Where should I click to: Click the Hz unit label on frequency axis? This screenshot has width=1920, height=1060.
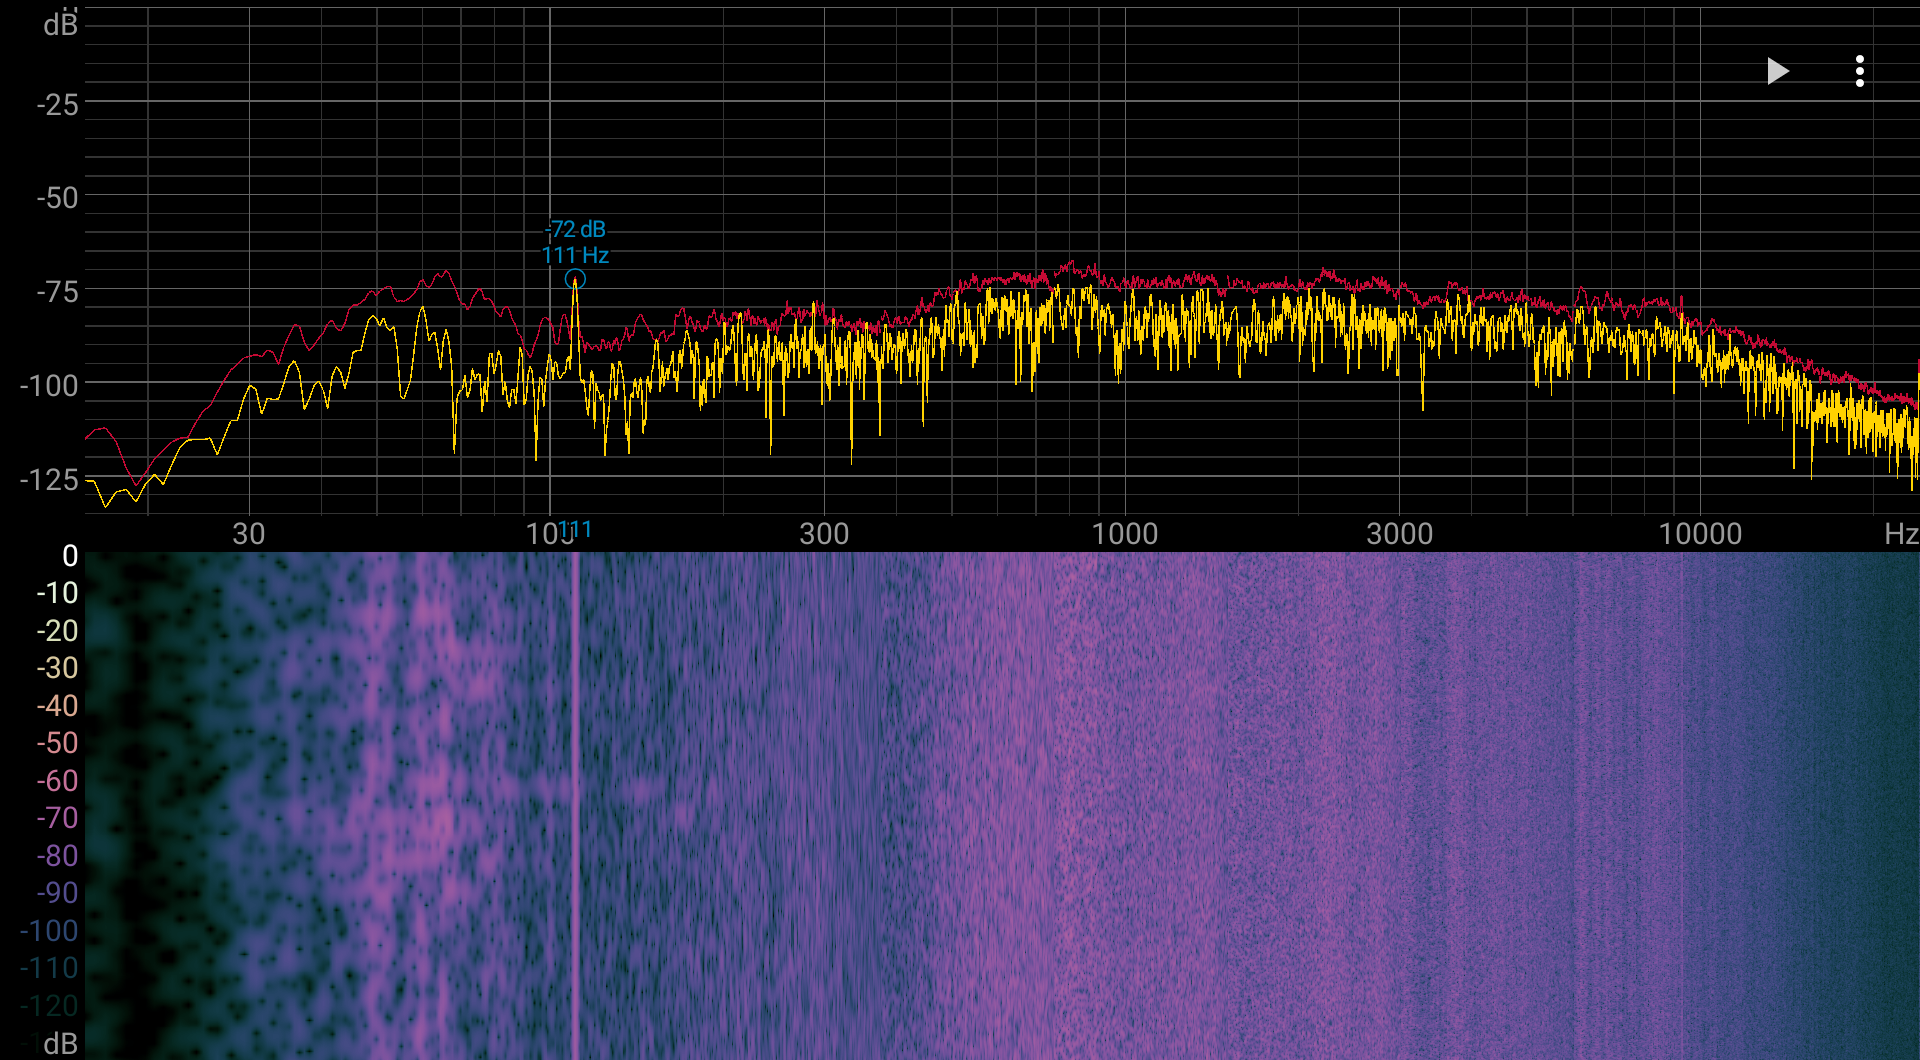click(x=1901, y=534)
